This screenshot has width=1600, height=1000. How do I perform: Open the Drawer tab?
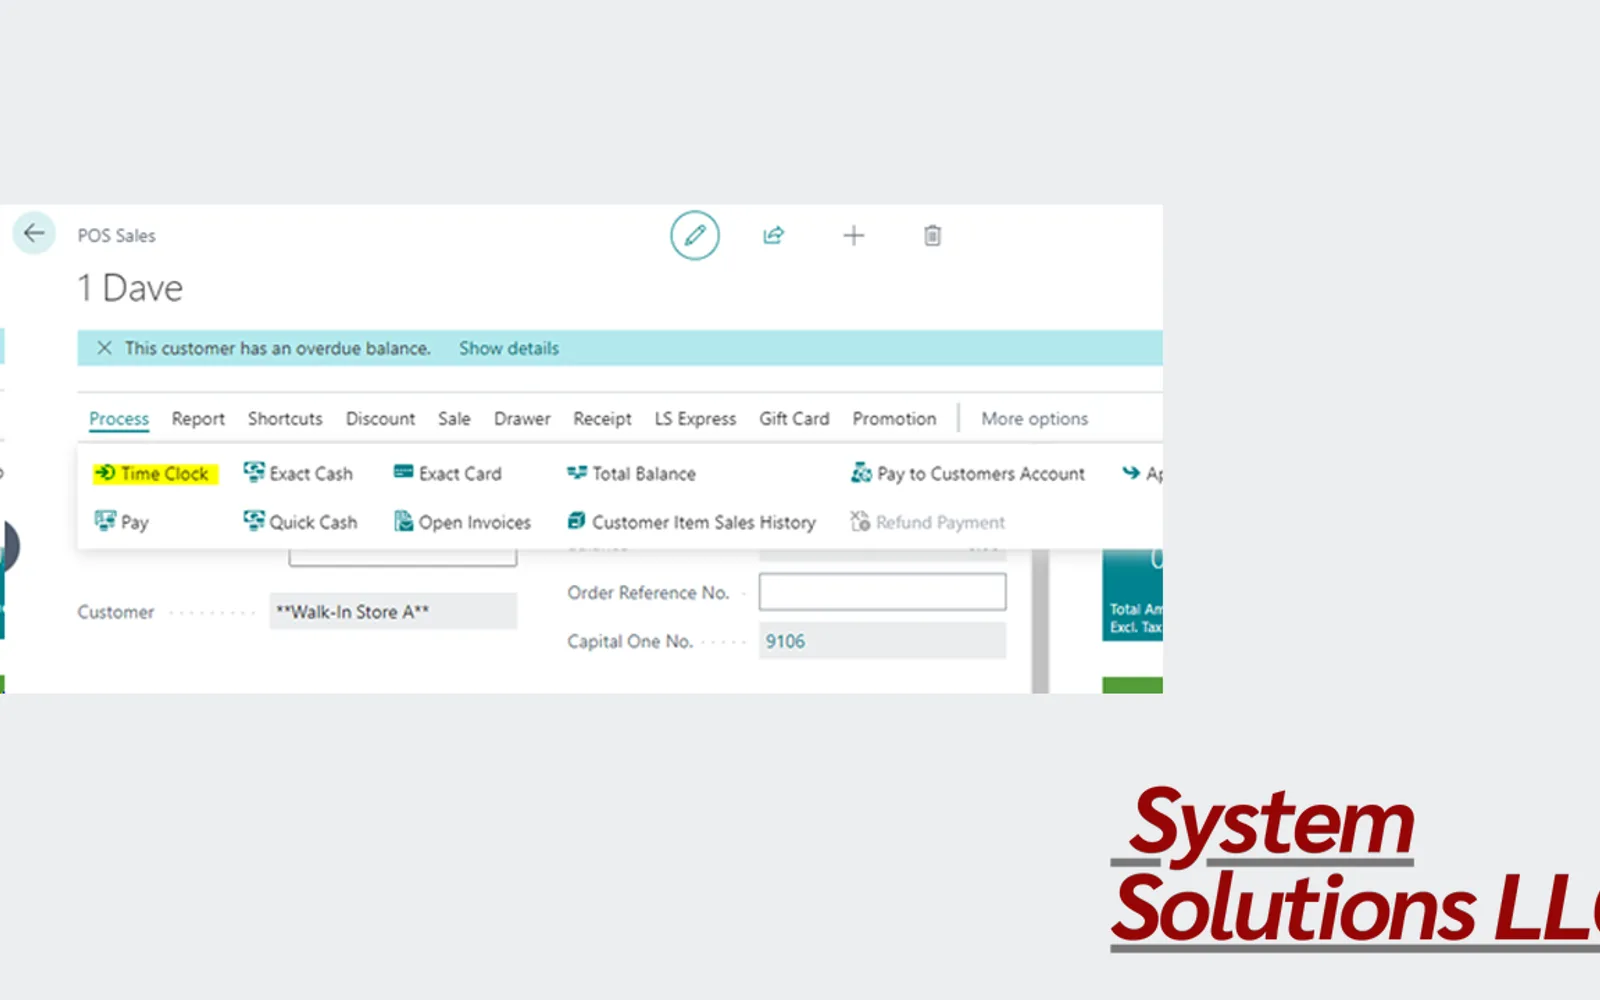tap(522, 419)
